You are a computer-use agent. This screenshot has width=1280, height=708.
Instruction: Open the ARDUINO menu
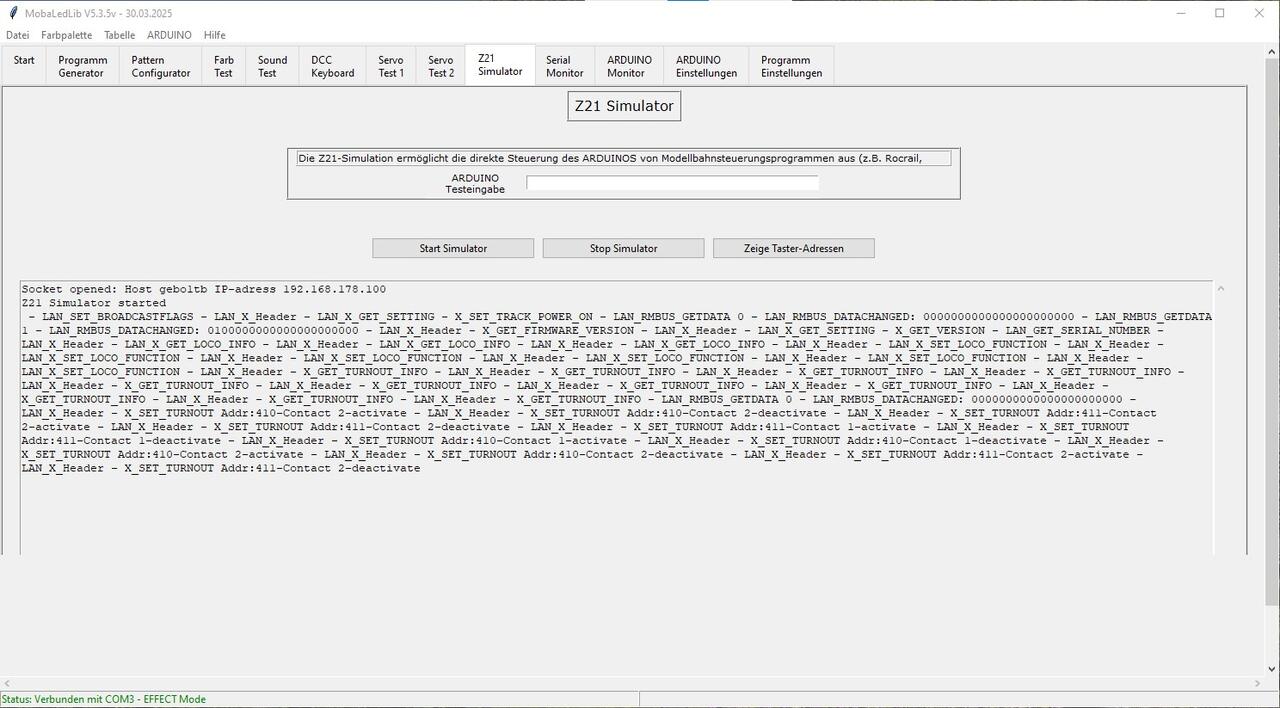pyautogui.click(x=169, y=35)
